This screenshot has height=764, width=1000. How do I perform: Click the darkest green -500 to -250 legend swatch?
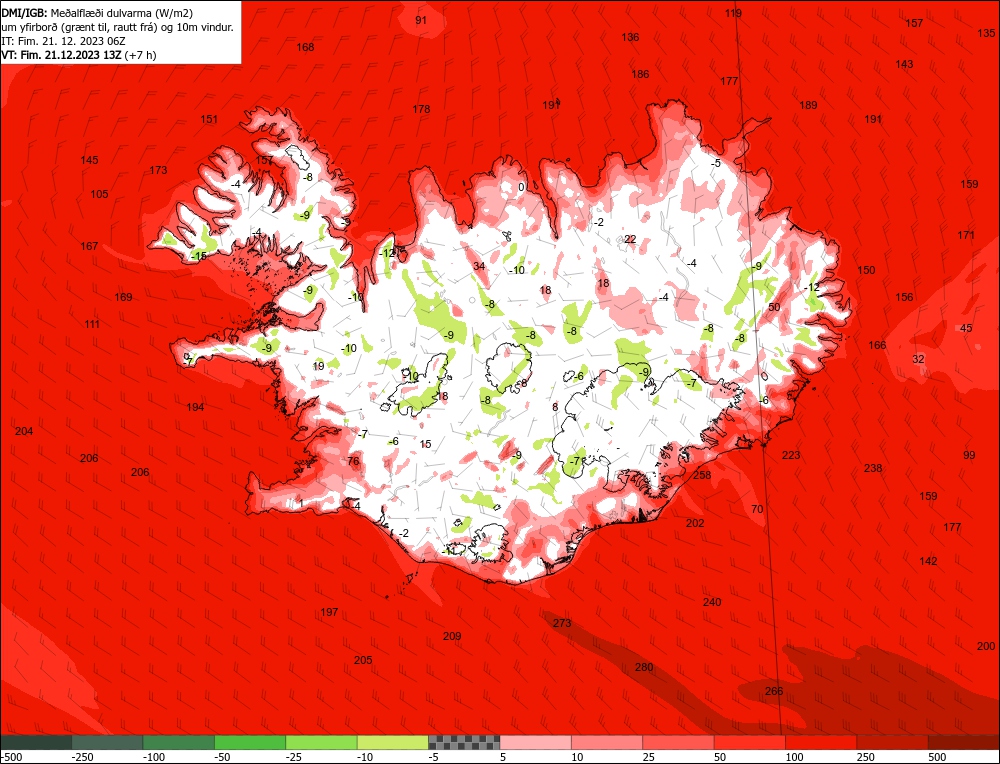[x=36, y=742]
